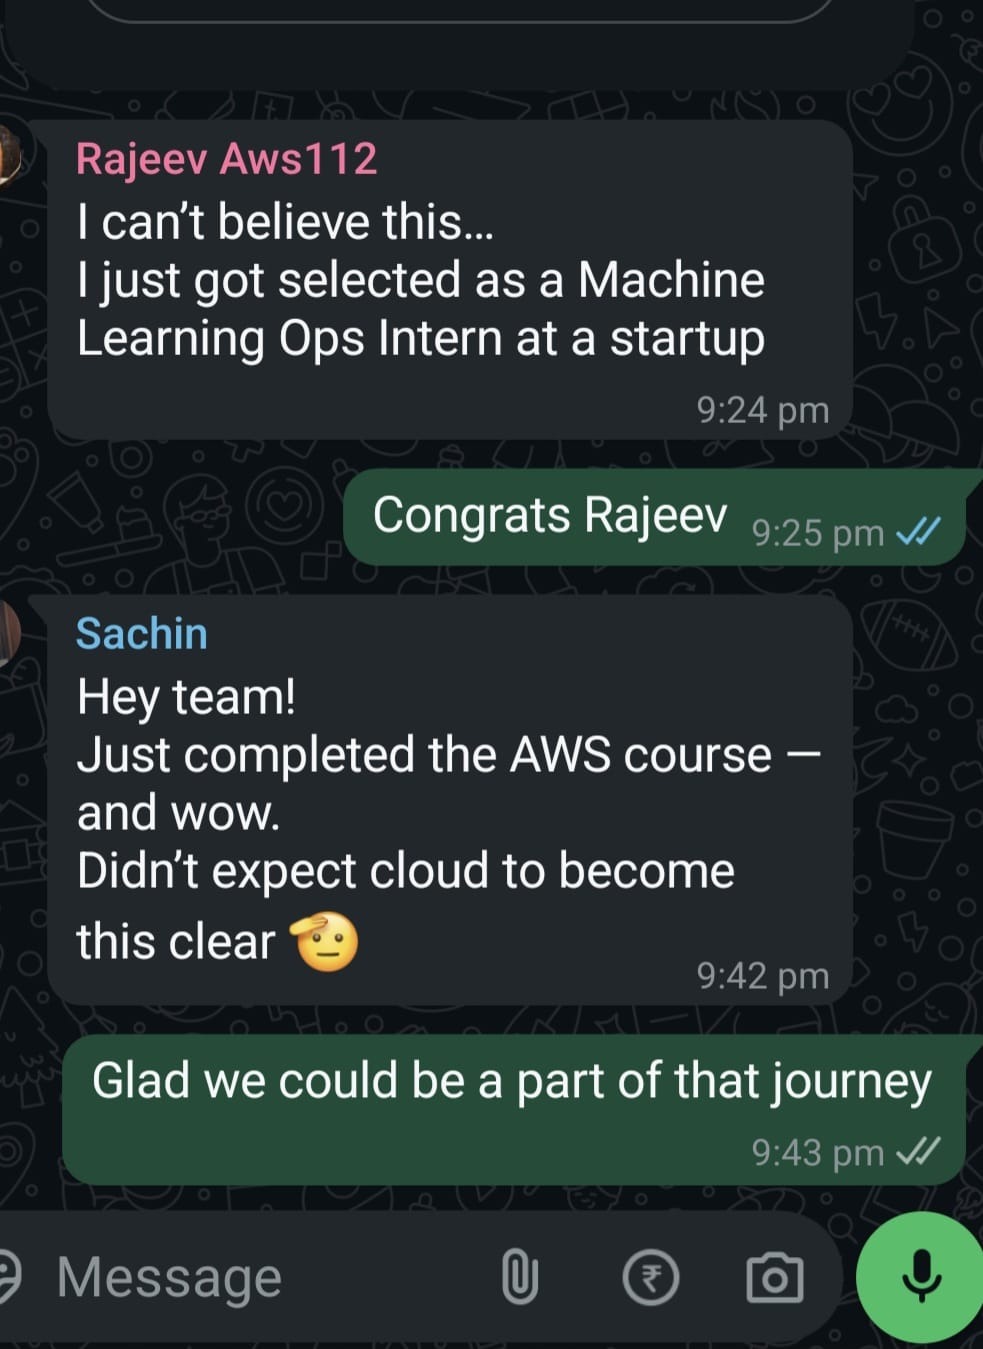Select the Glad we could be part message
This screenshot has height=1349, width=983.
[x=514, y=1110]
